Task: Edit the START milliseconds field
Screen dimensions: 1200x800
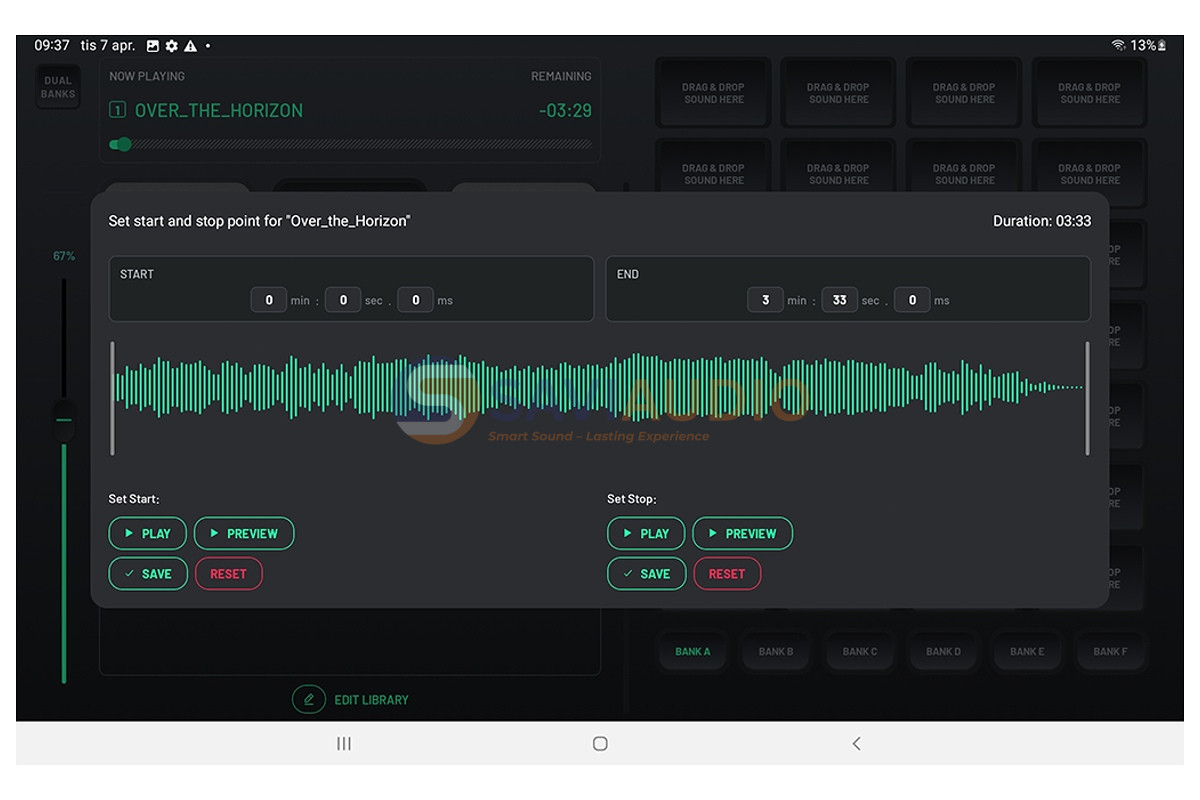Action: click(416, 300)
